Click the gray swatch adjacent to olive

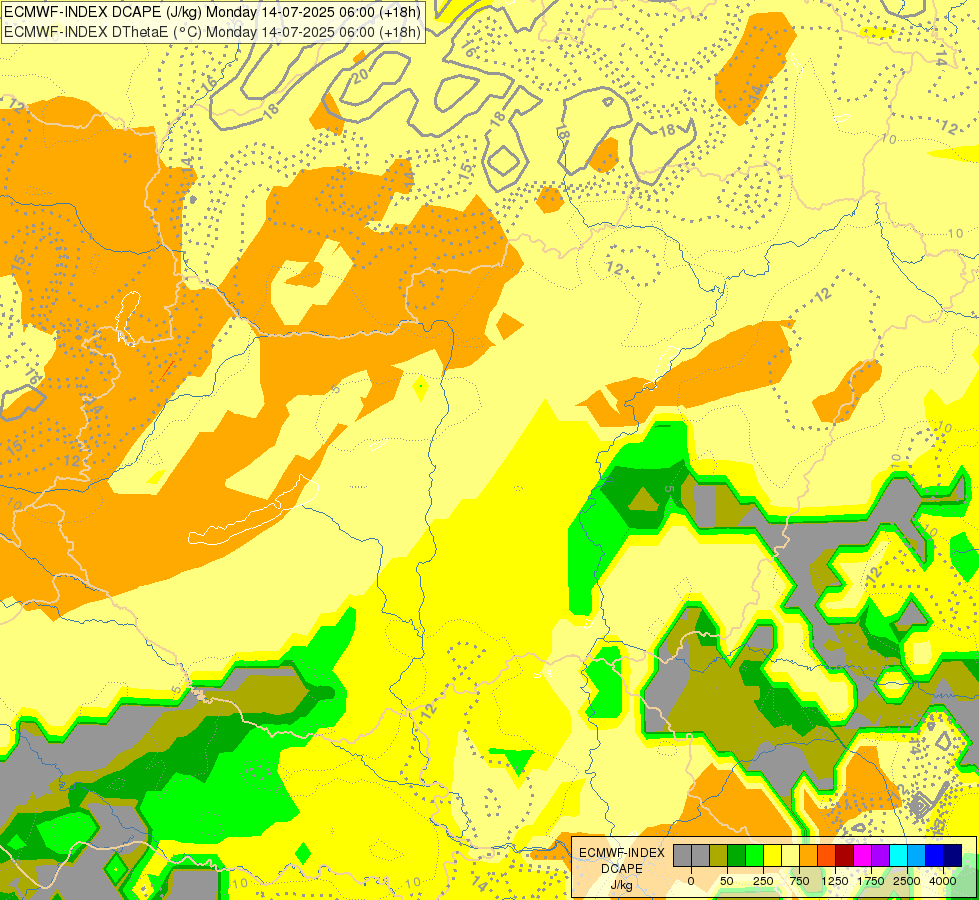[x=701, y=855]
